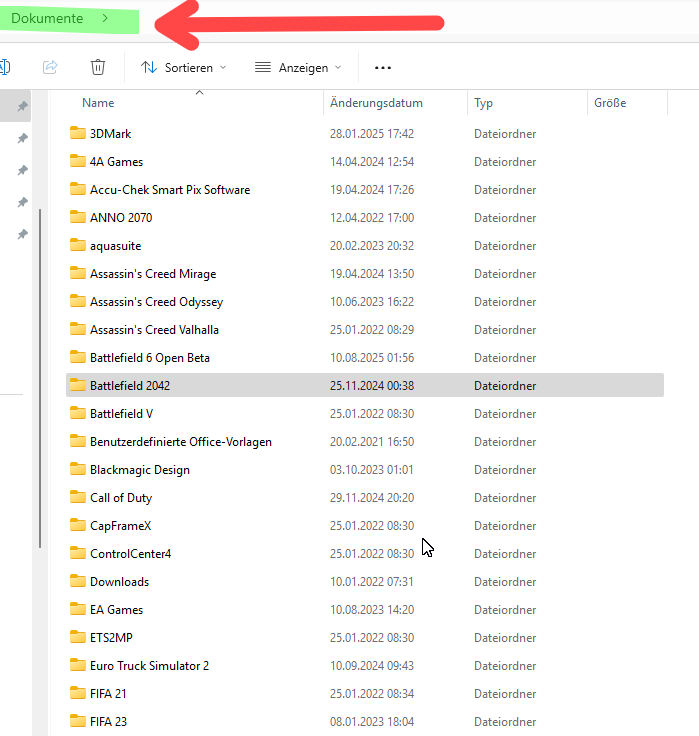
Task: Click the Battlefield V name text
Action: [x=122, y=414]
